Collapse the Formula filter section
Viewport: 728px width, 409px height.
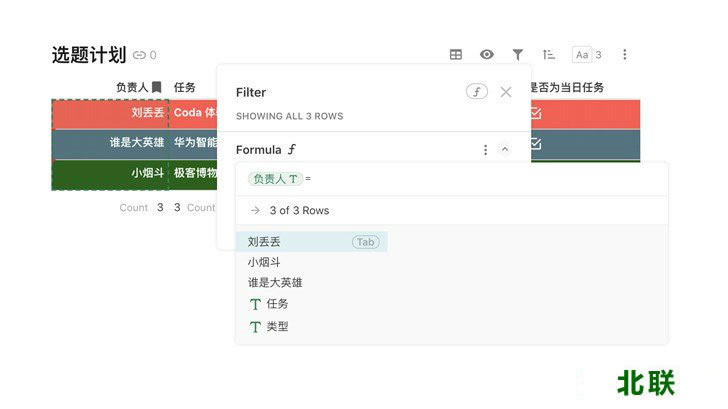(505, 150)
